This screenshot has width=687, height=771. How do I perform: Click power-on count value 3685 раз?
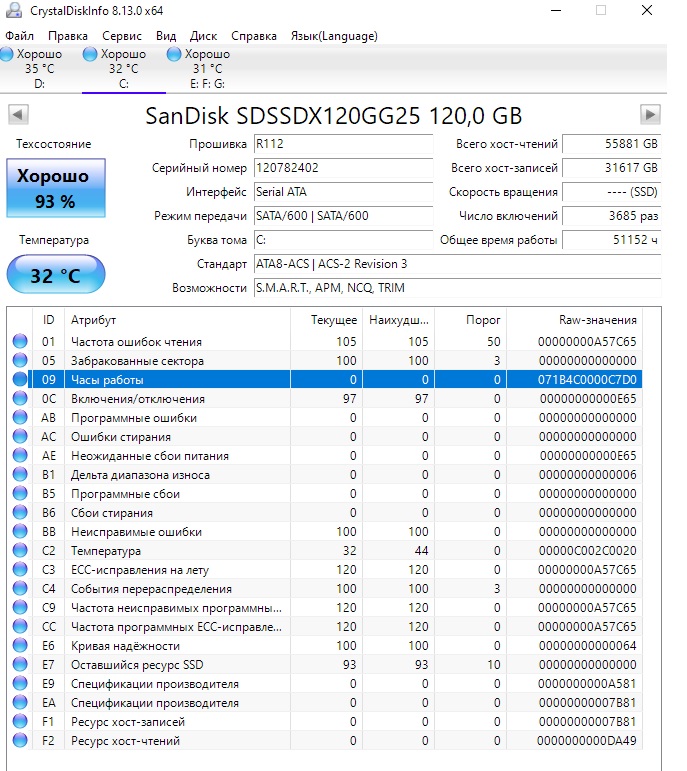click(611, 216)
